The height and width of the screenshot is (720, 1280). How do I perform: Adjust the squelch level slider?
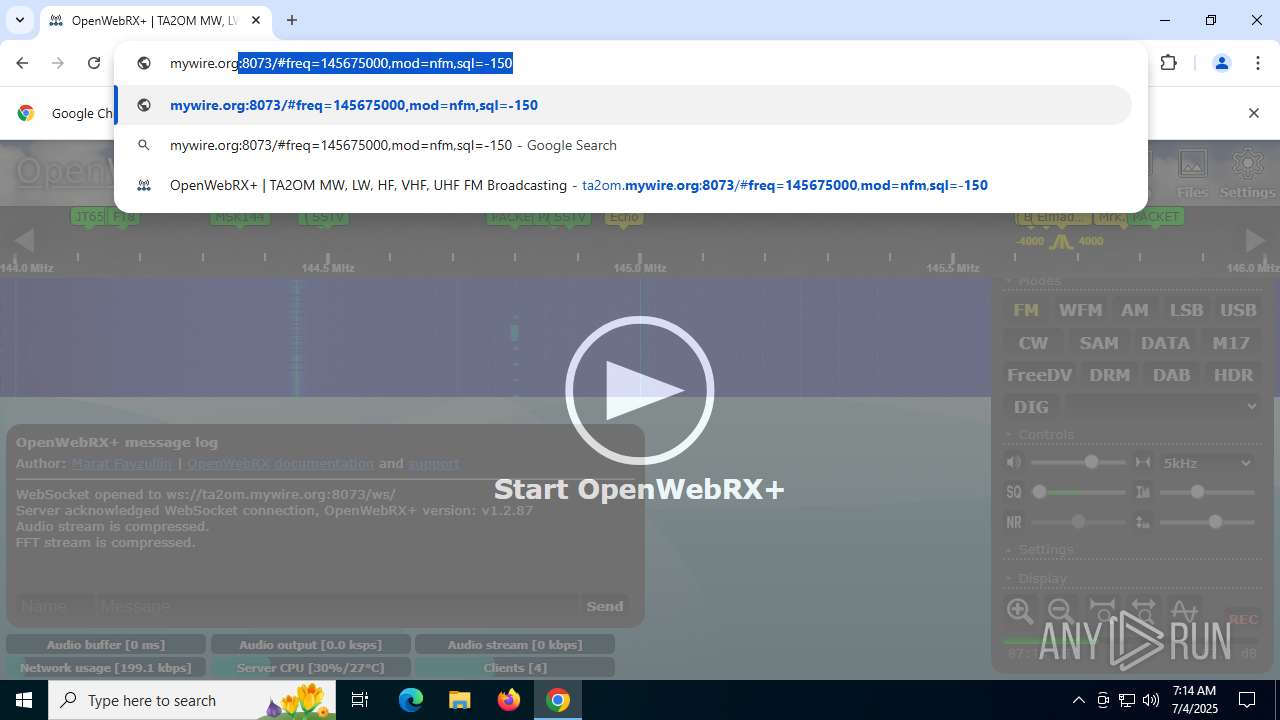1078,492
